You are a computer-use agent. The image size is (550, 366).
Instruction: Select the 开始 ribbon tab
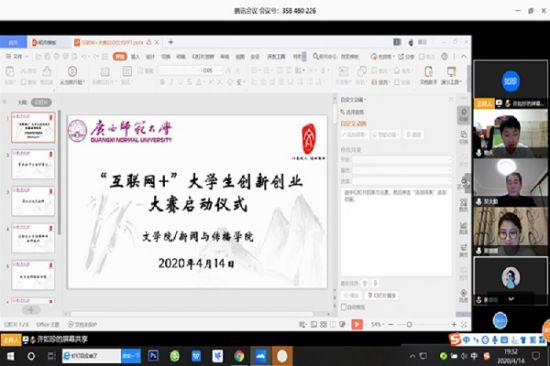[120, 56]
